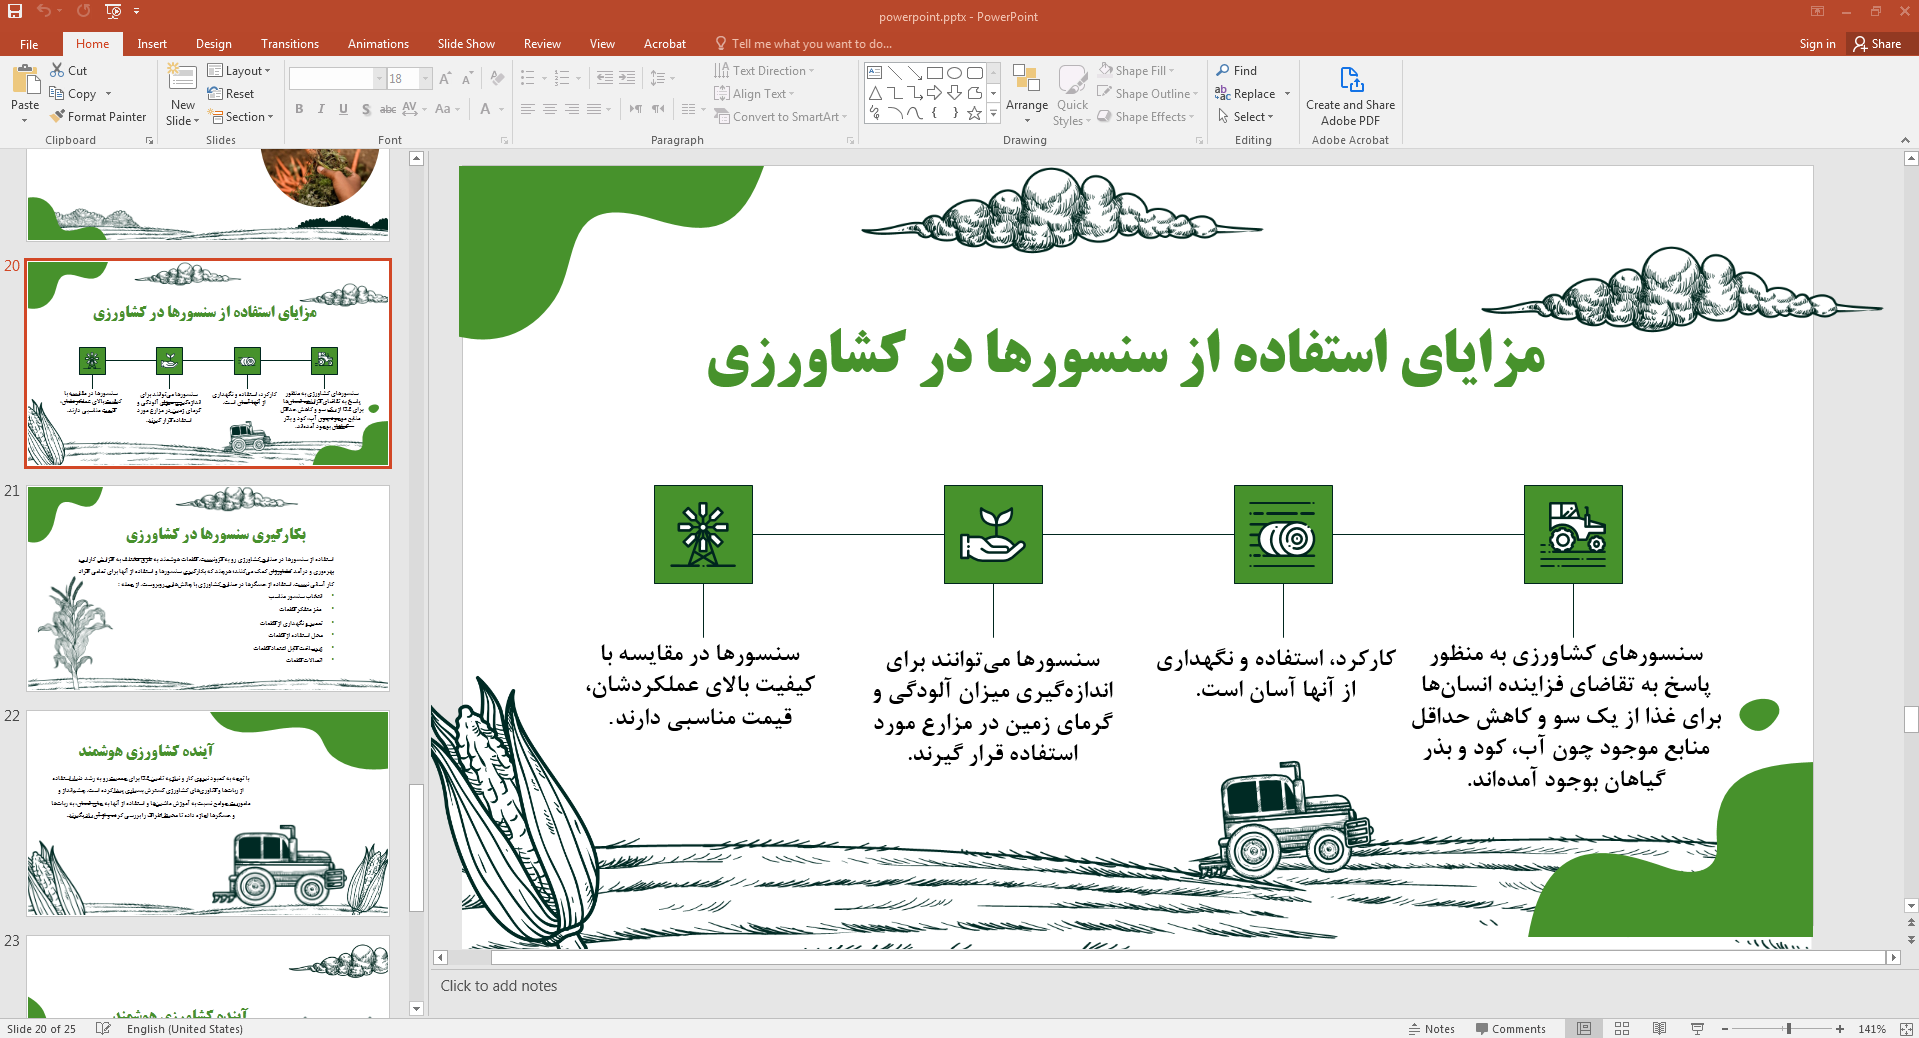Click the Share button
1919x1038 pixels.
(x=1877, y=43)
